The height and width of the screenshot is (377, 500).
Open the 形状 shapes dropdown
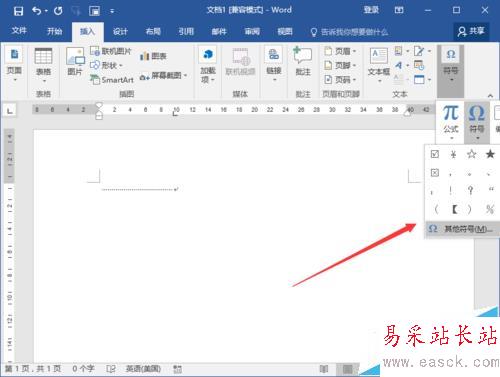[x=106, y=65]
